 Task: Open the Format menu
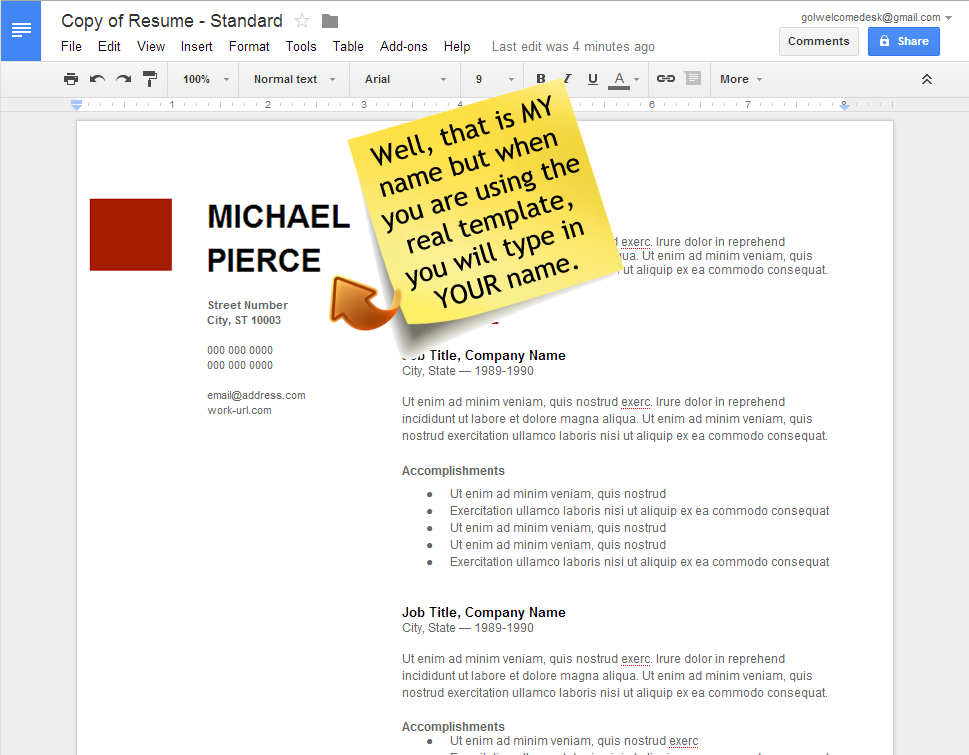(x=249, y=46)
